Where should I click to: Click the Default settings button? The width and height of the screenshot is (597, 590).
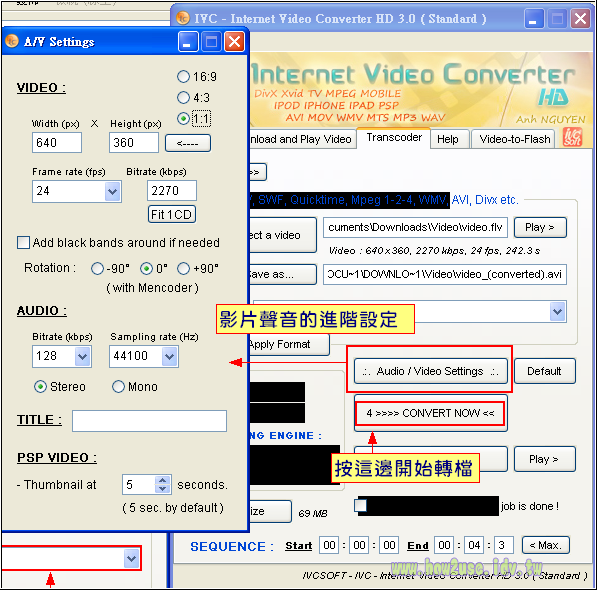point(544,371)
